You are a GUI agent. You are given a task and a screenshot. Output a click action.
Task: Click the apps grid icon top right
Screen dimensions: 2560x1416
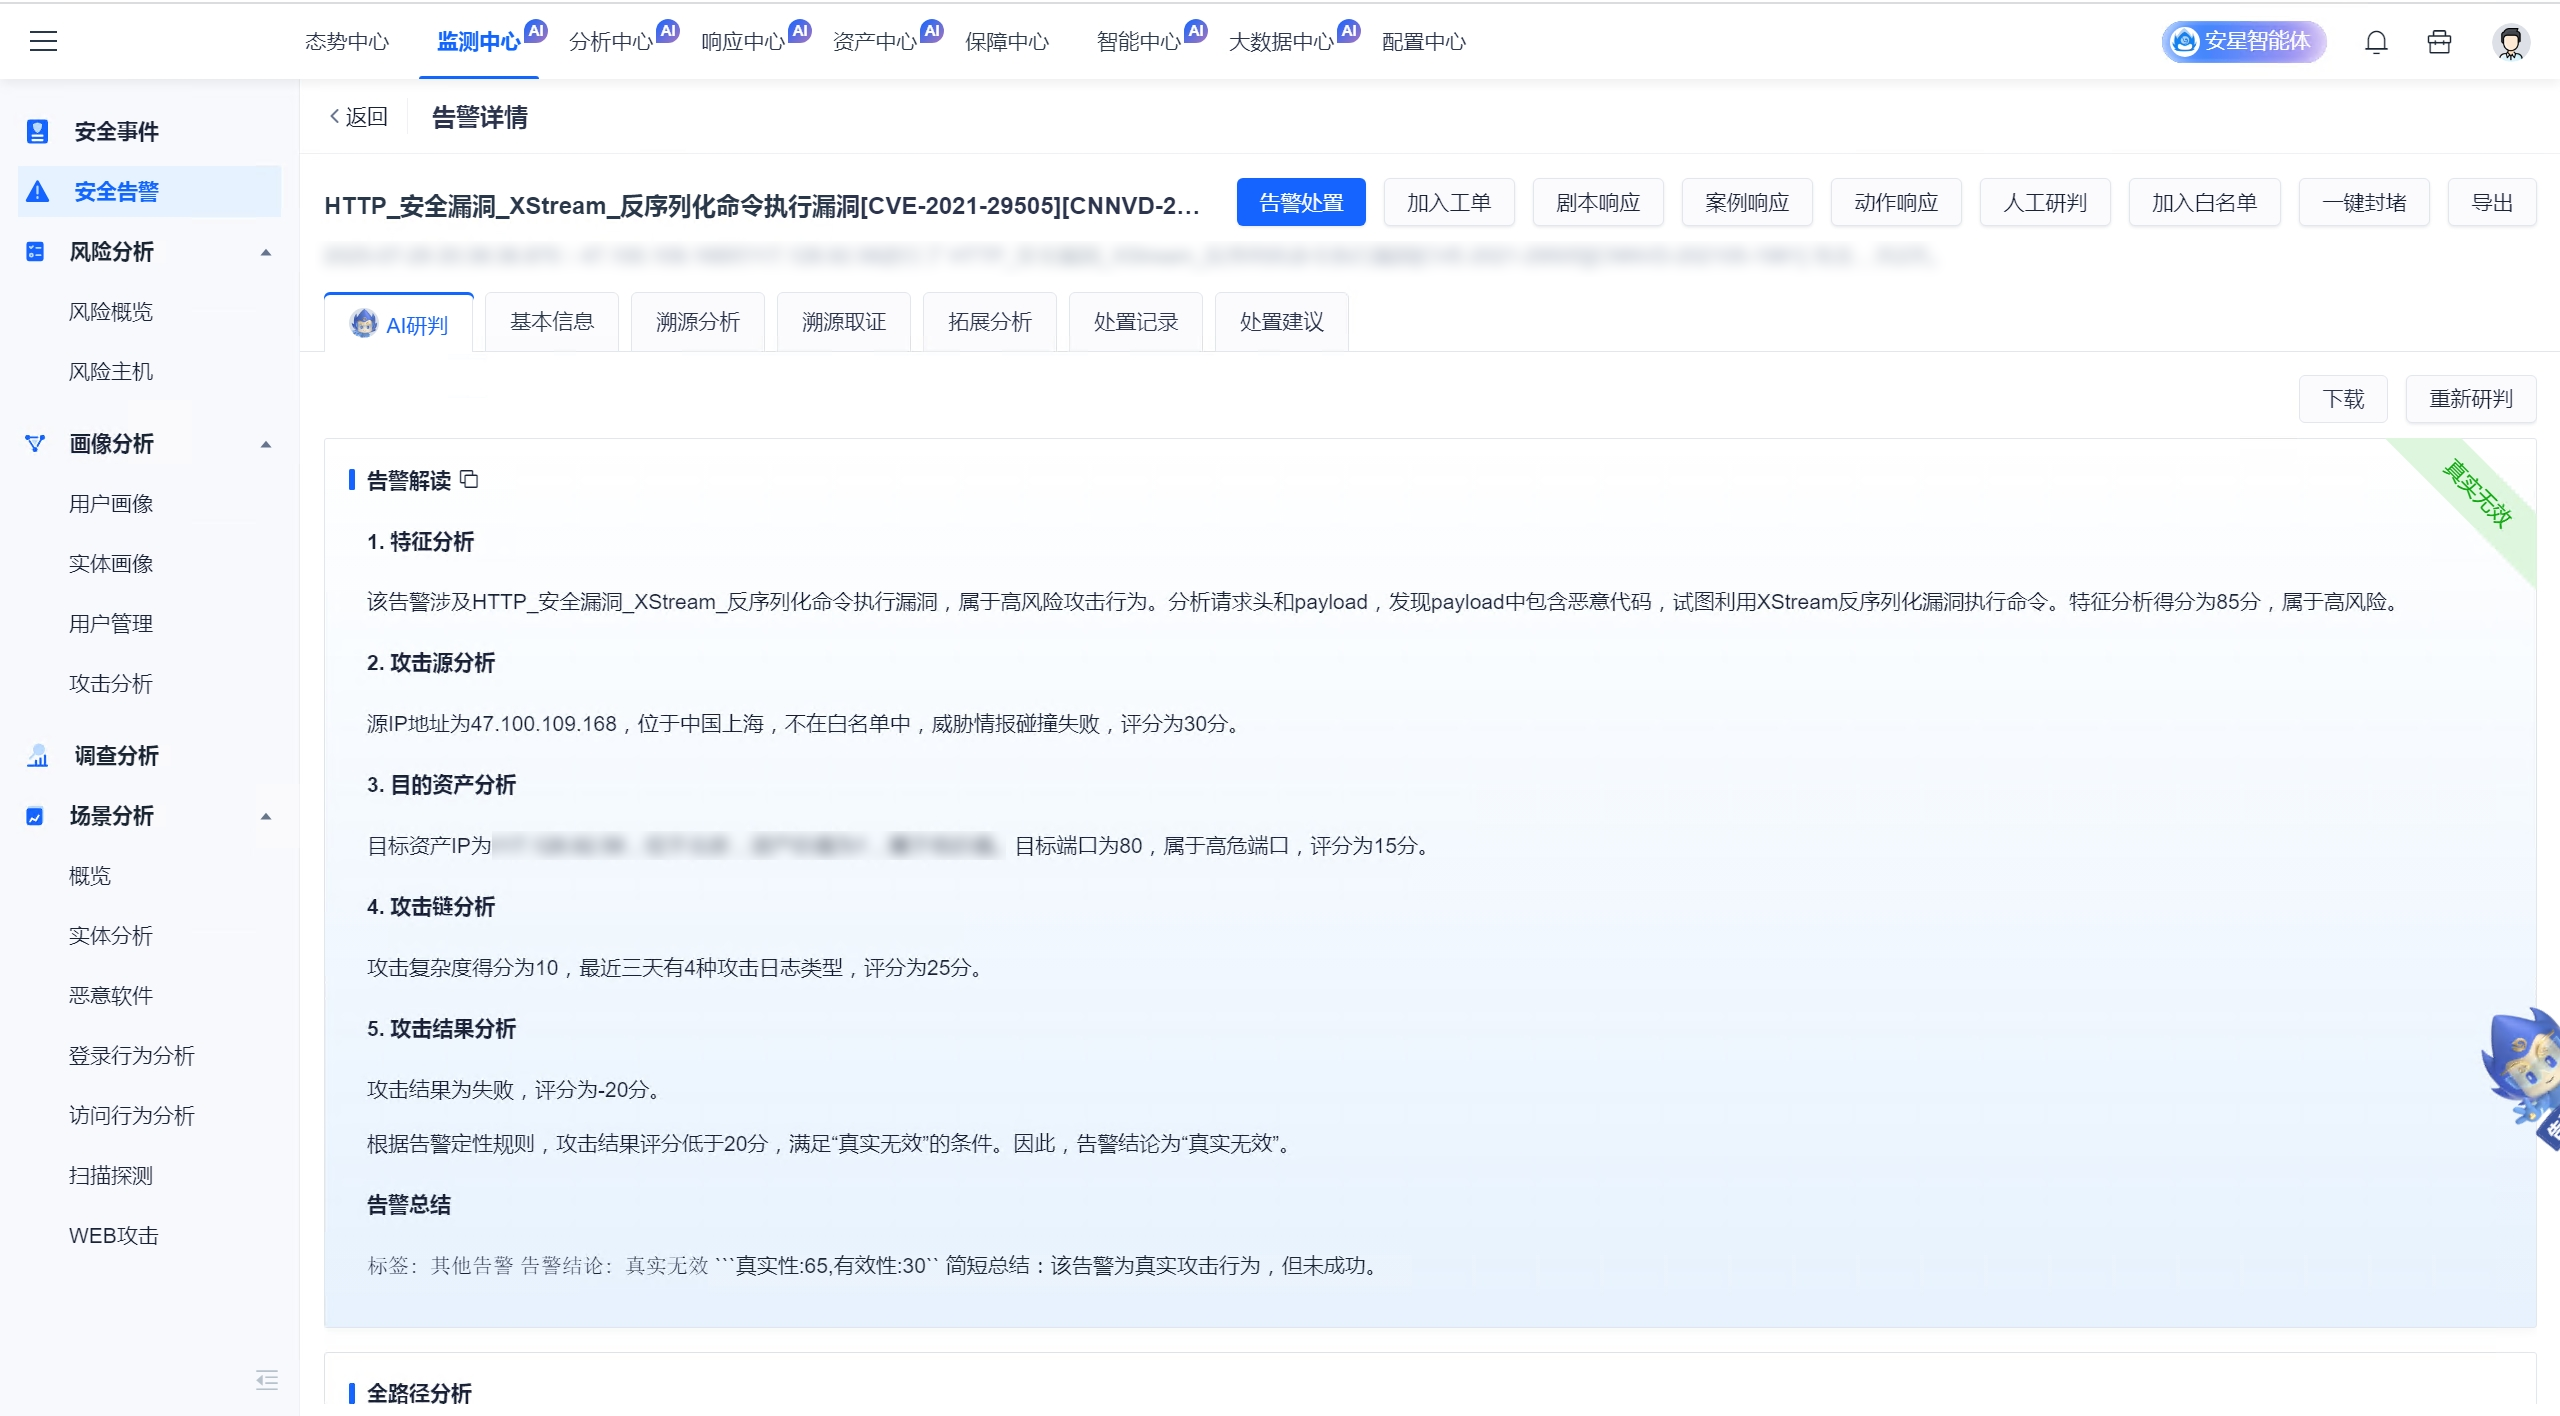click(x=2440, y=42)
